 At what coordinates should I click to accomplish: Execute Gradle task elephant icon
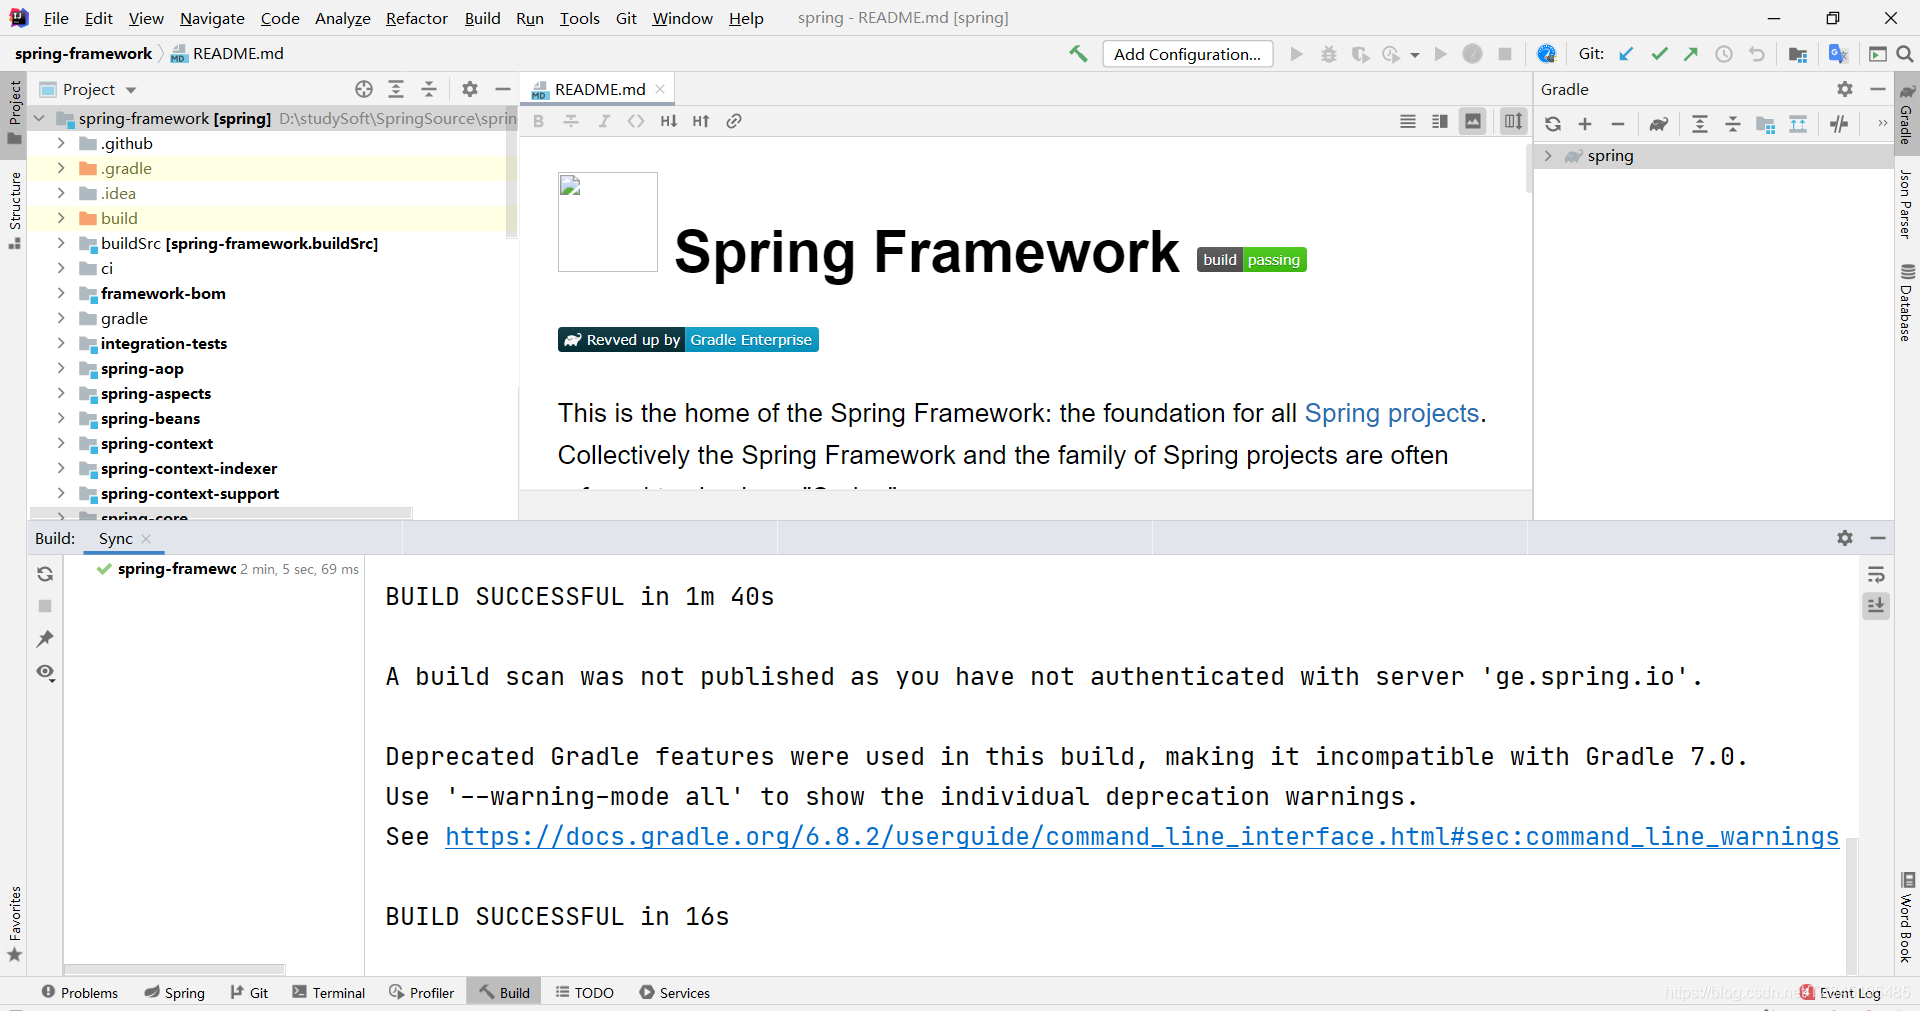click(1659, 124)
